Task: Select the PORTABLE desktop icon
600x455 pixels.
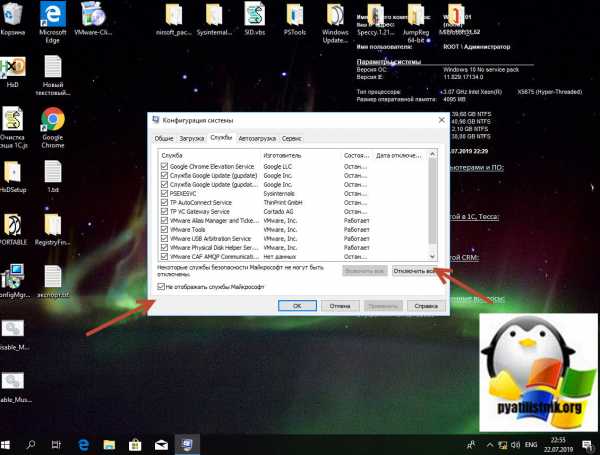Action: coord(13,229)
